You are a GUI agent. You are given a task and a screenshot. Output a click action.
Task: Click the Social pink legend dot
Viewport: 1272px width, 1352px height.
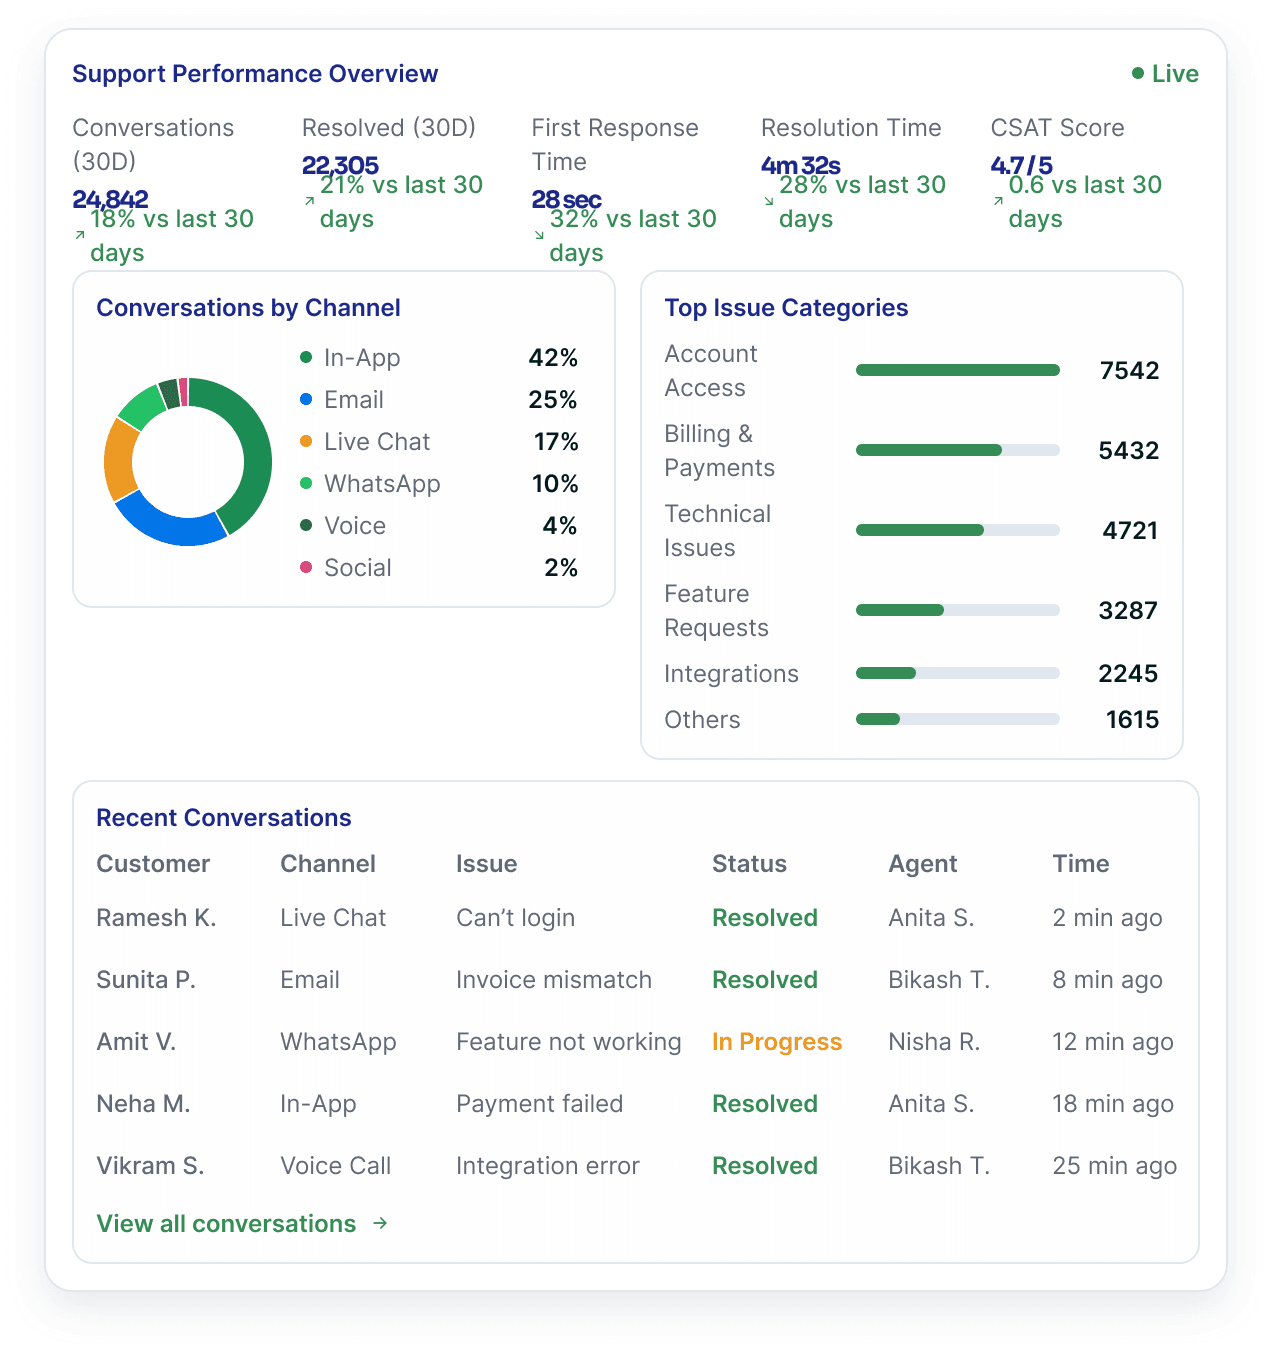306,567
